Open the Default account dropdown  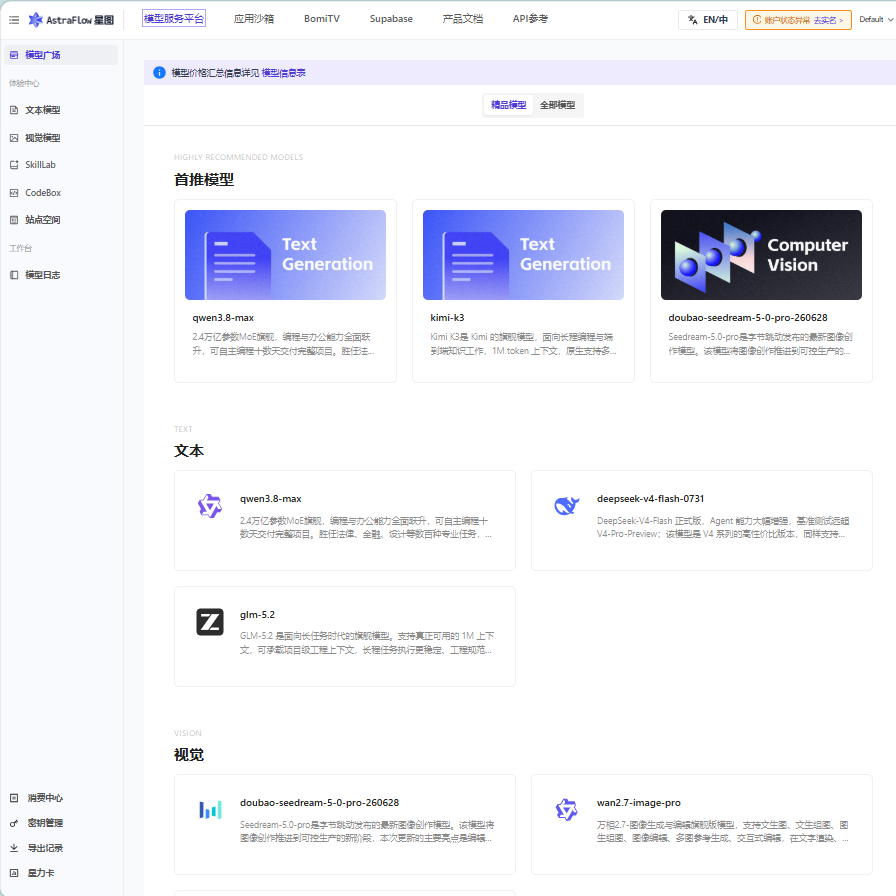[875, 19]
